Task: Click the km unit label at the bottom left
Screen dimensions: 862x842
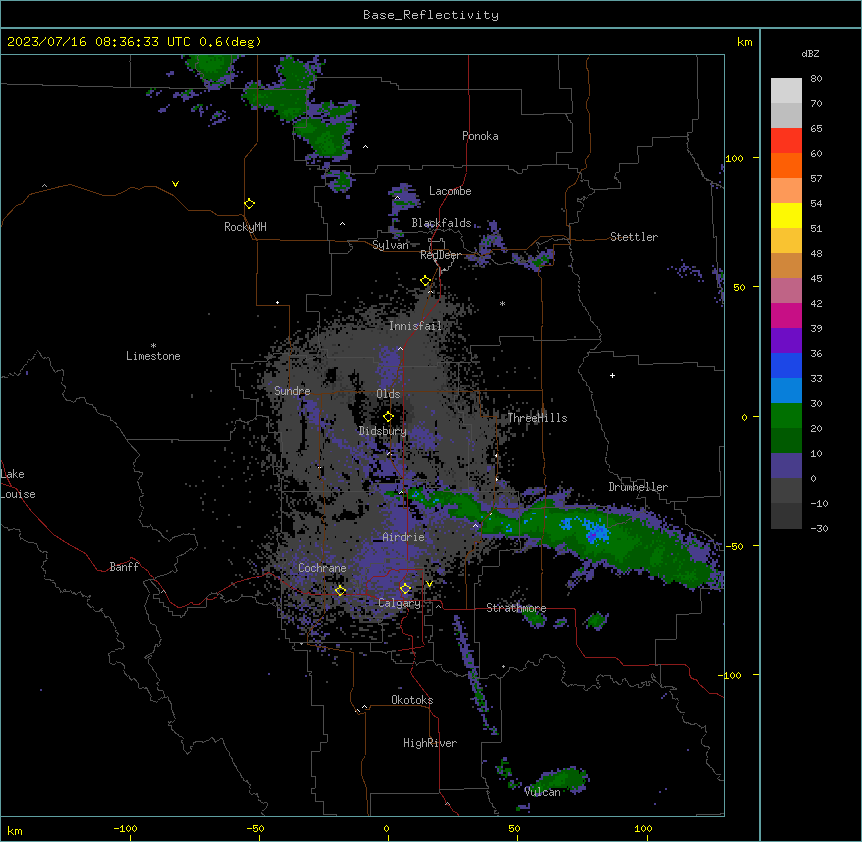Action: tap(15, 831)
